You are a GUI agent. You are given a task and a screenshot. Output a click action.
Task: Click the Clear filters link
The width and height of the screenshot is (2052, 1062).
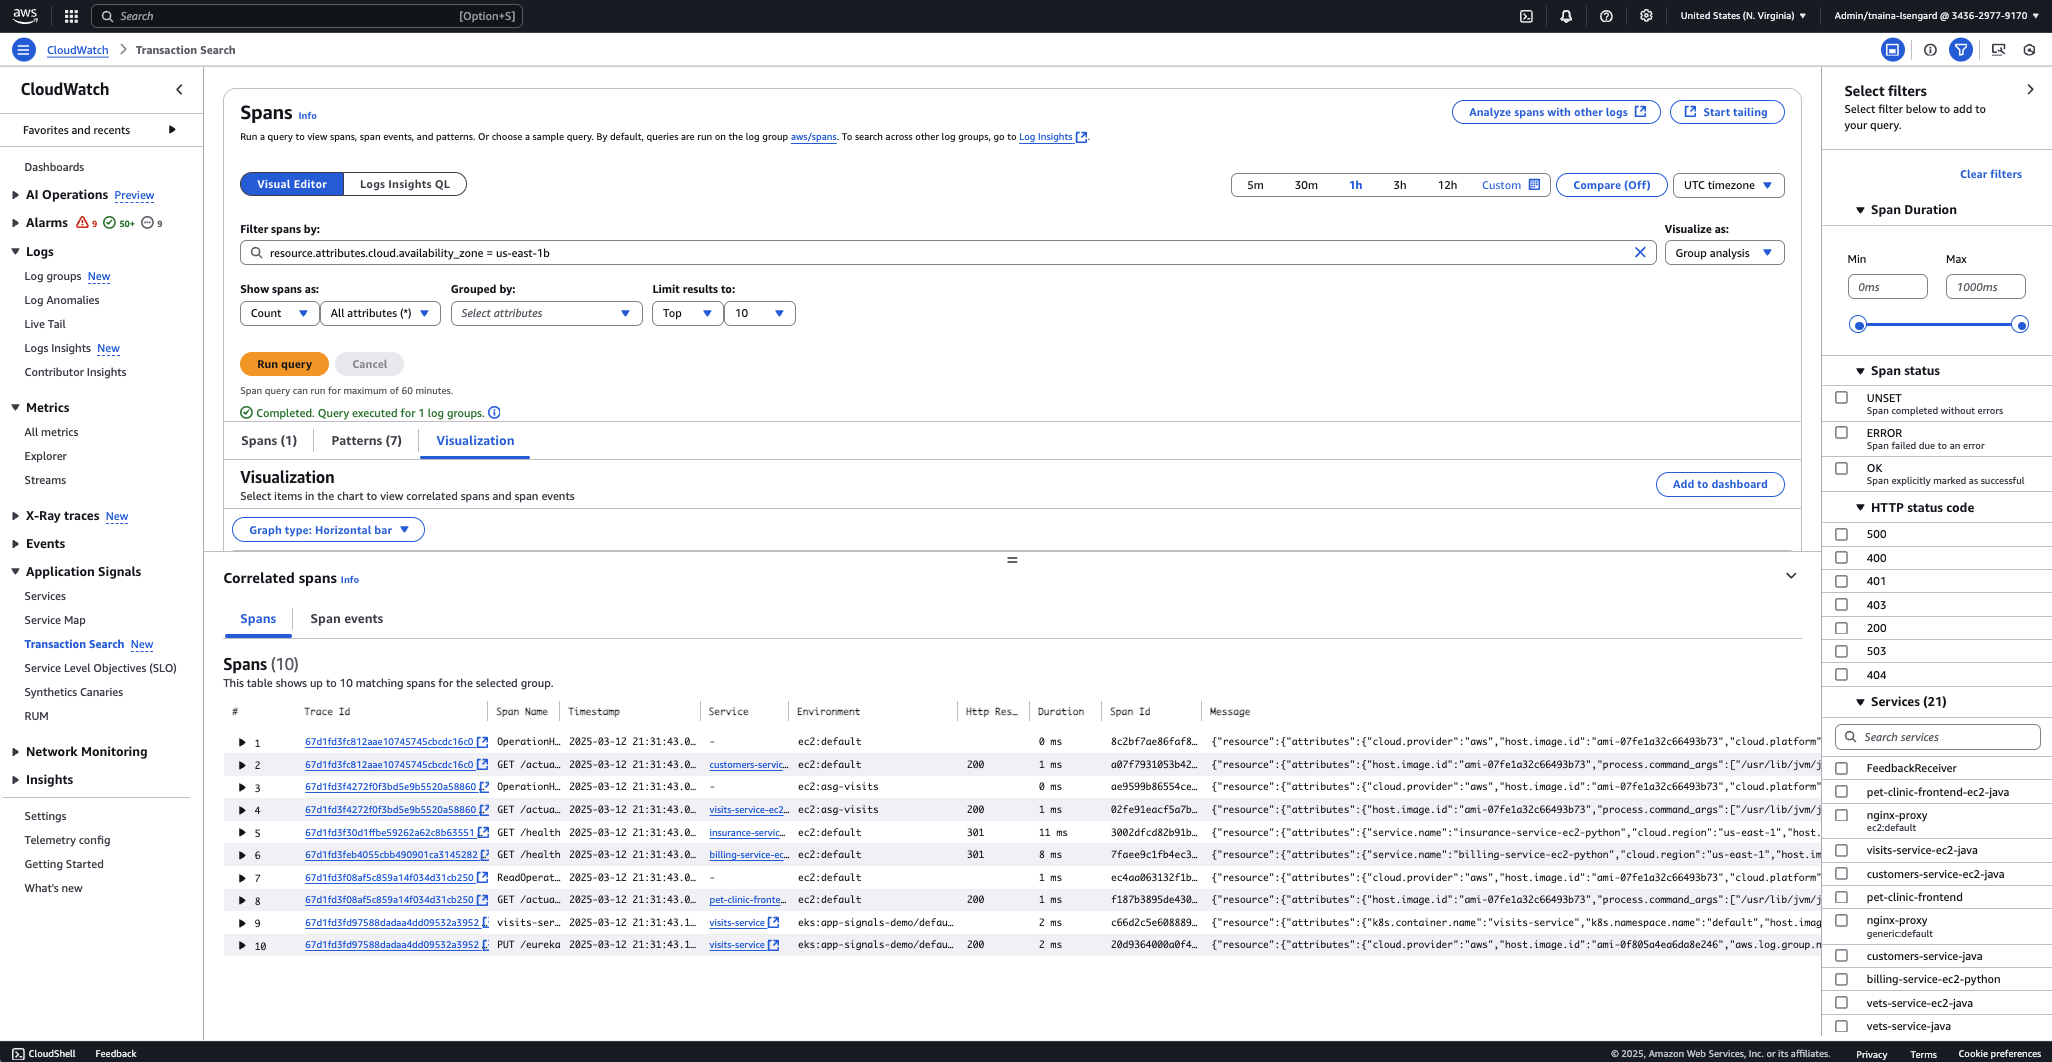(1990, 174)
